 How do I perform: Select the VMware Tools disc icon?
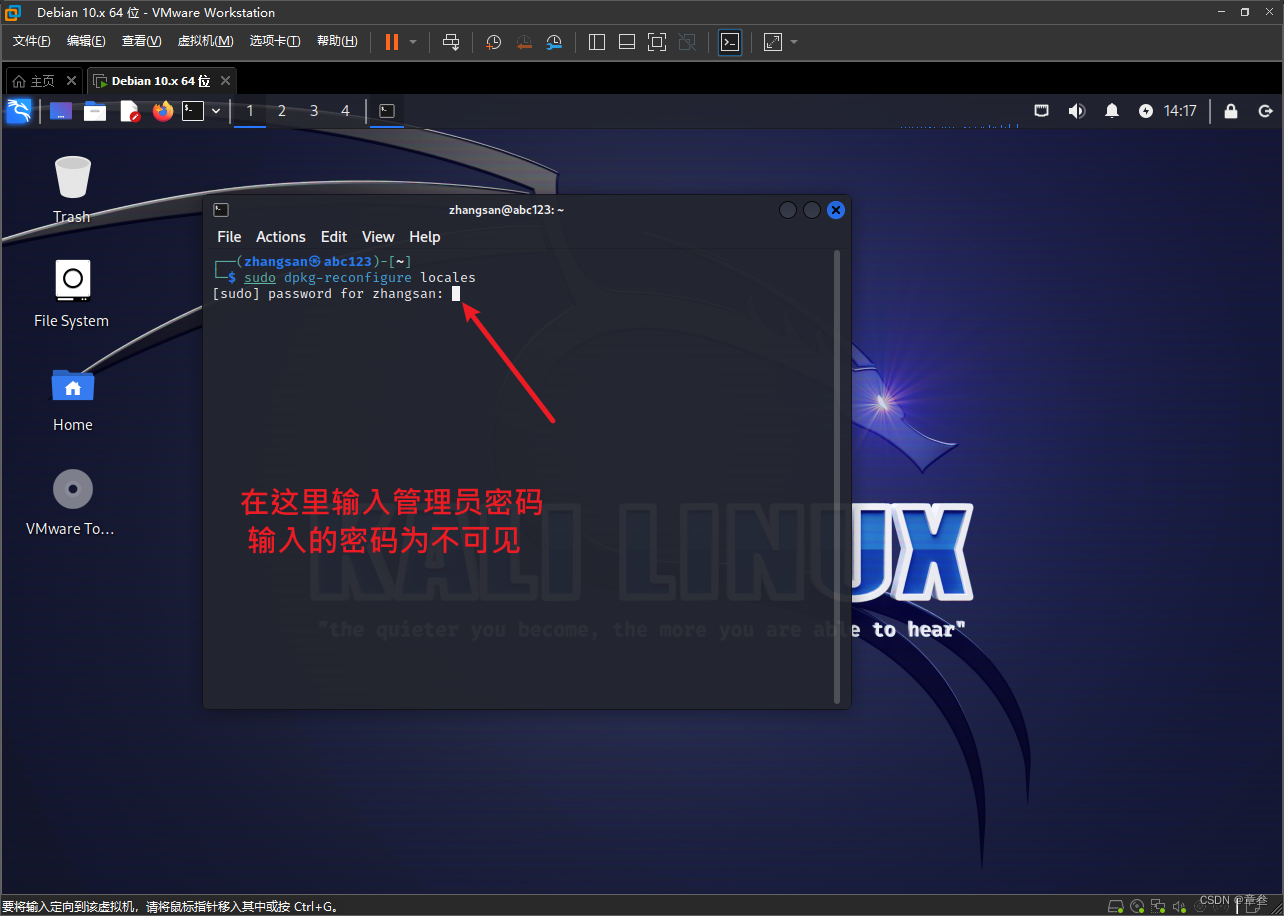72,502
